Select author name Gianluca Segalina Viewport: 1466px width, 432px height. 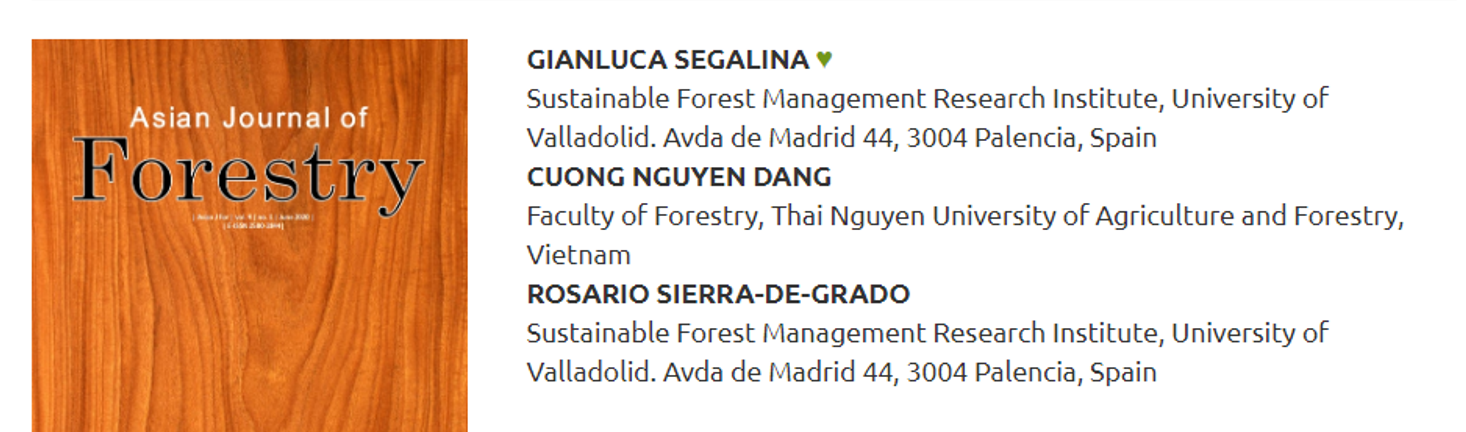click(668, 60)
